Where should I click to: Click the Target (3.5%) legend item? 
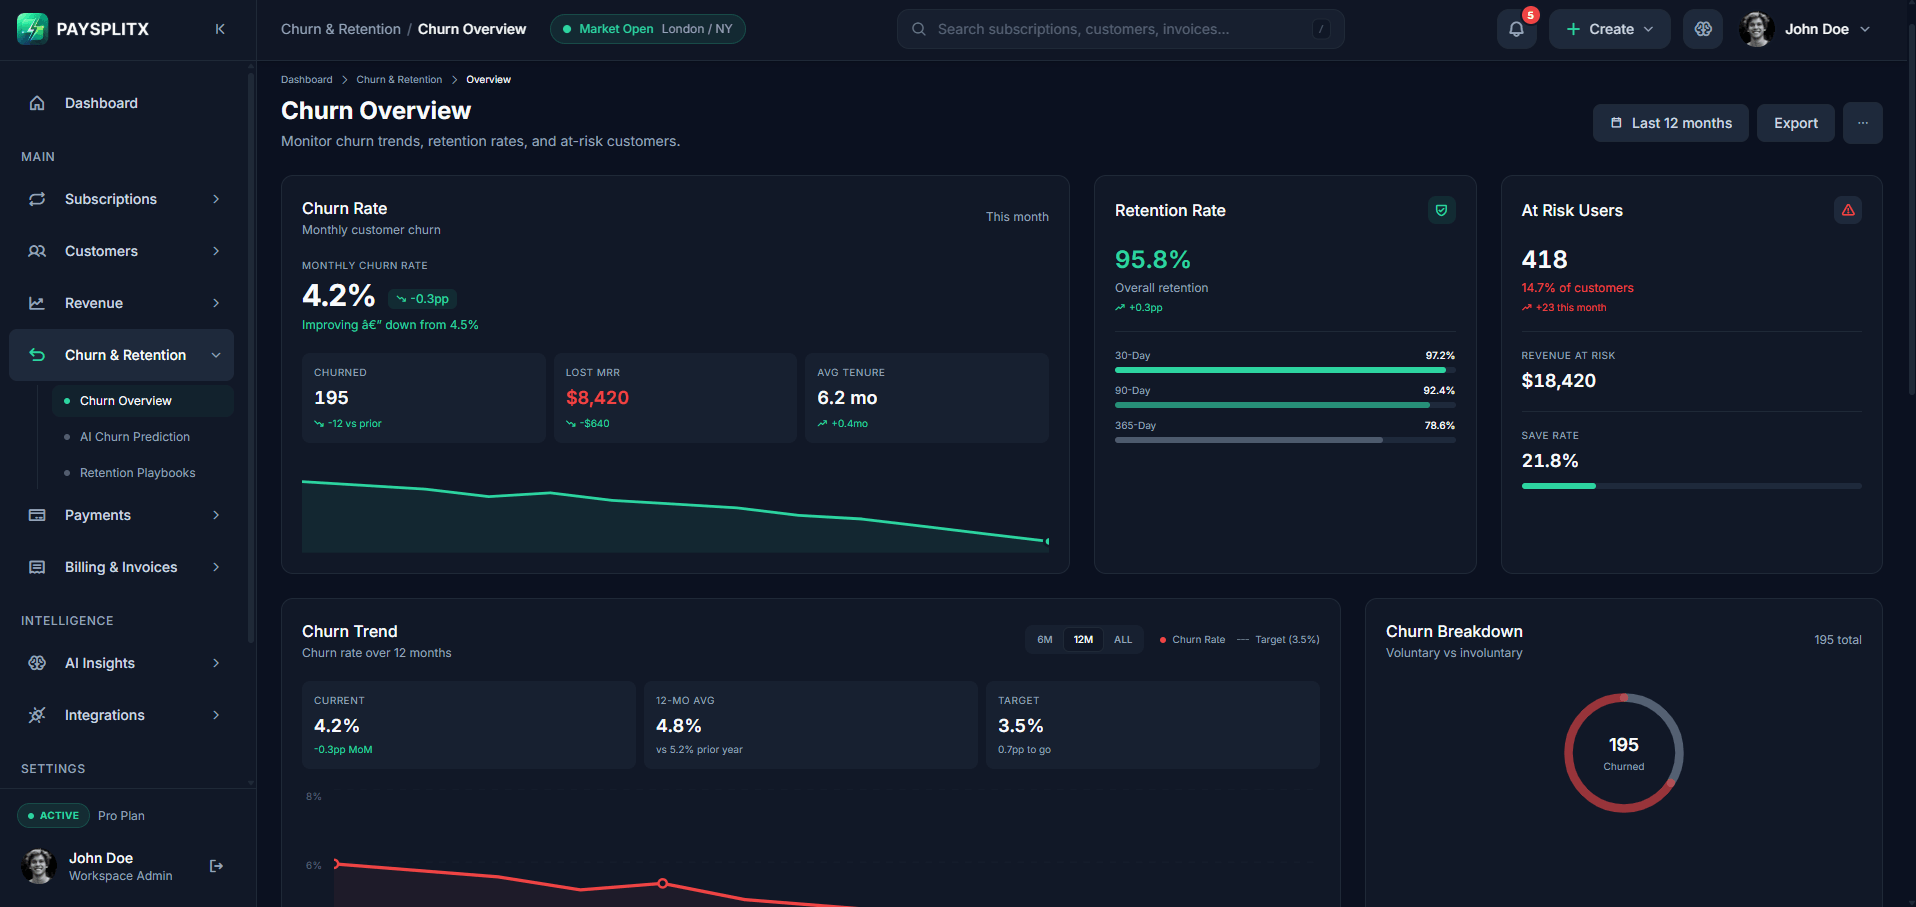click(x=1278, y=640)
